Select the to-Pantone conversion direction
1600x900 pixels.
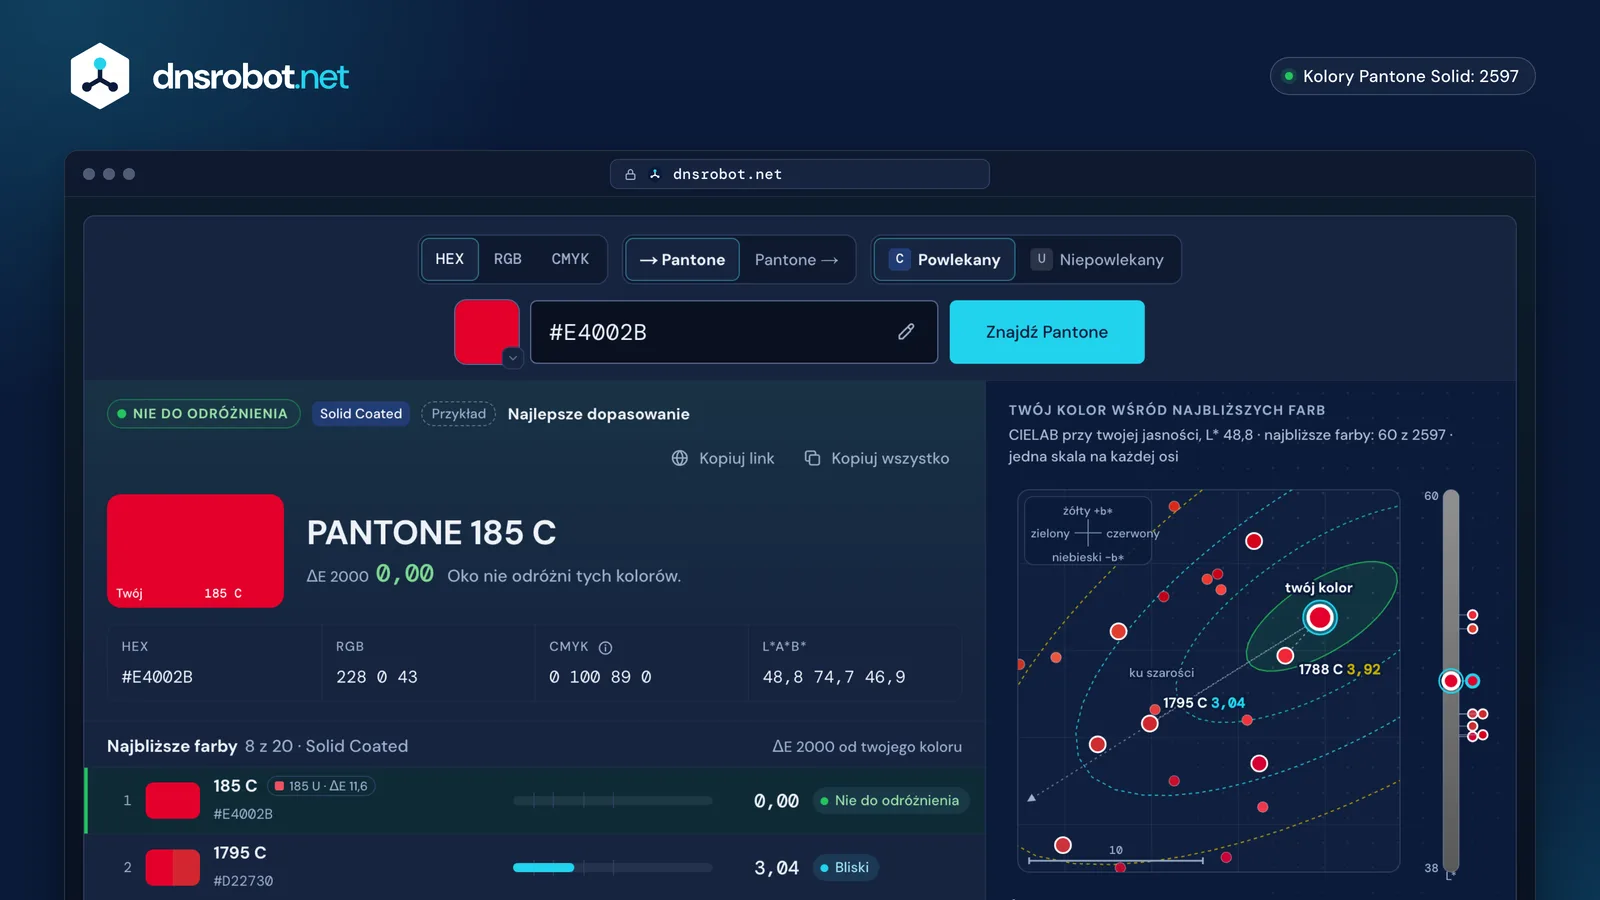[683, 260]
